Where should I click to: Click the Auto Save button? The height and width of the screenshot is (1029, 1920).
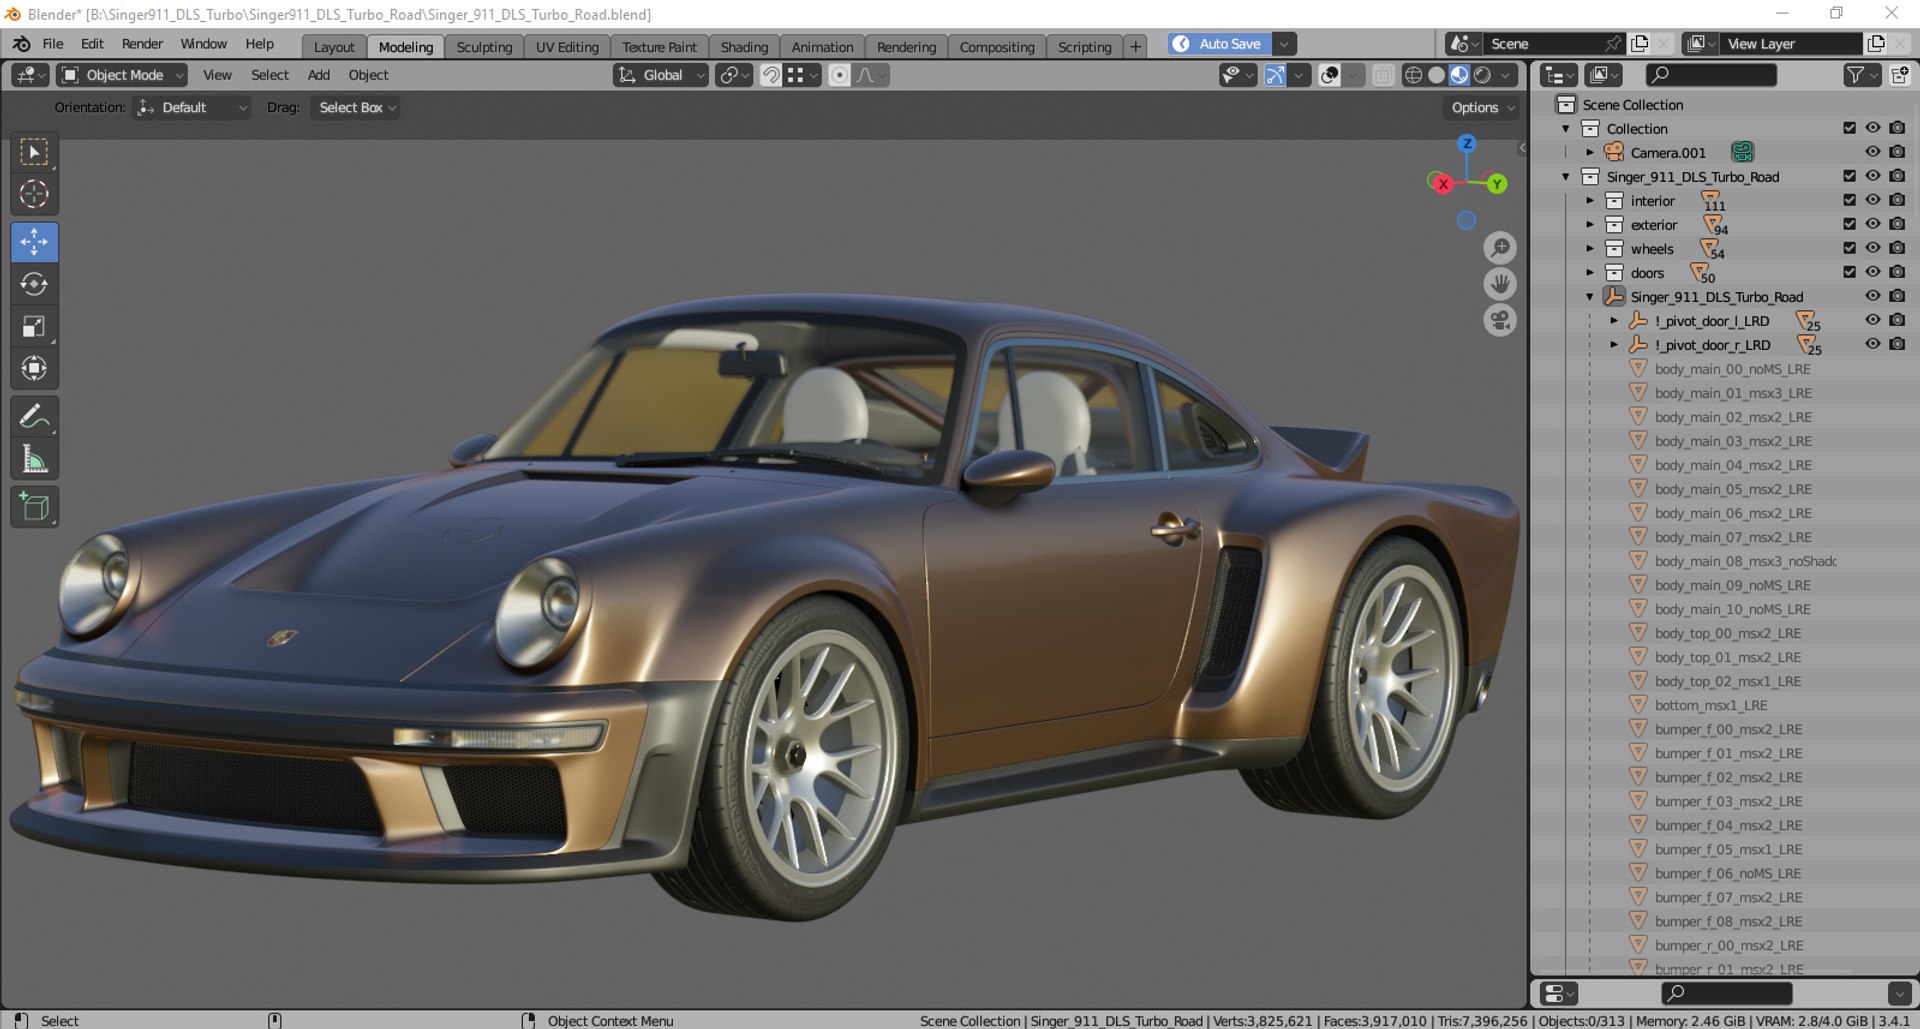pyautogui.click(x=1219, y=44)
